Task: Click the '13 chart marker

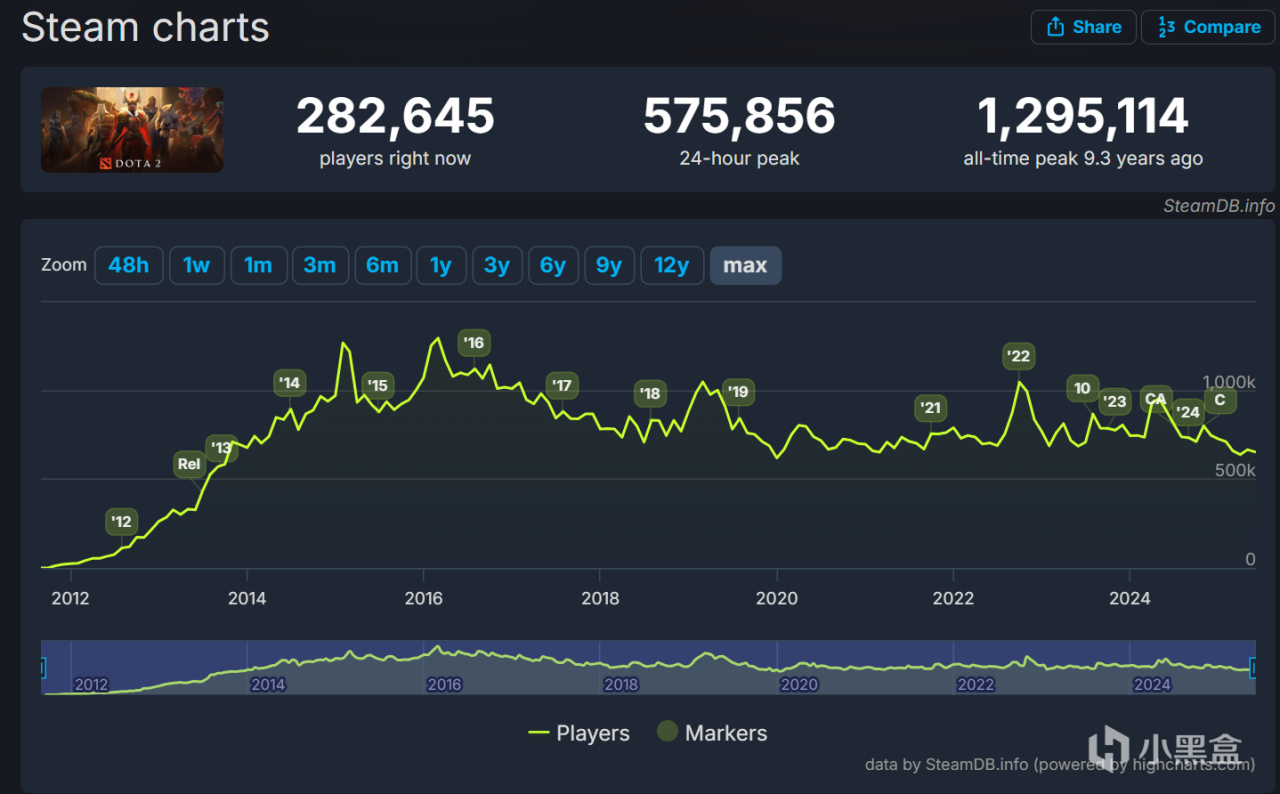Action: click(222, 448)
